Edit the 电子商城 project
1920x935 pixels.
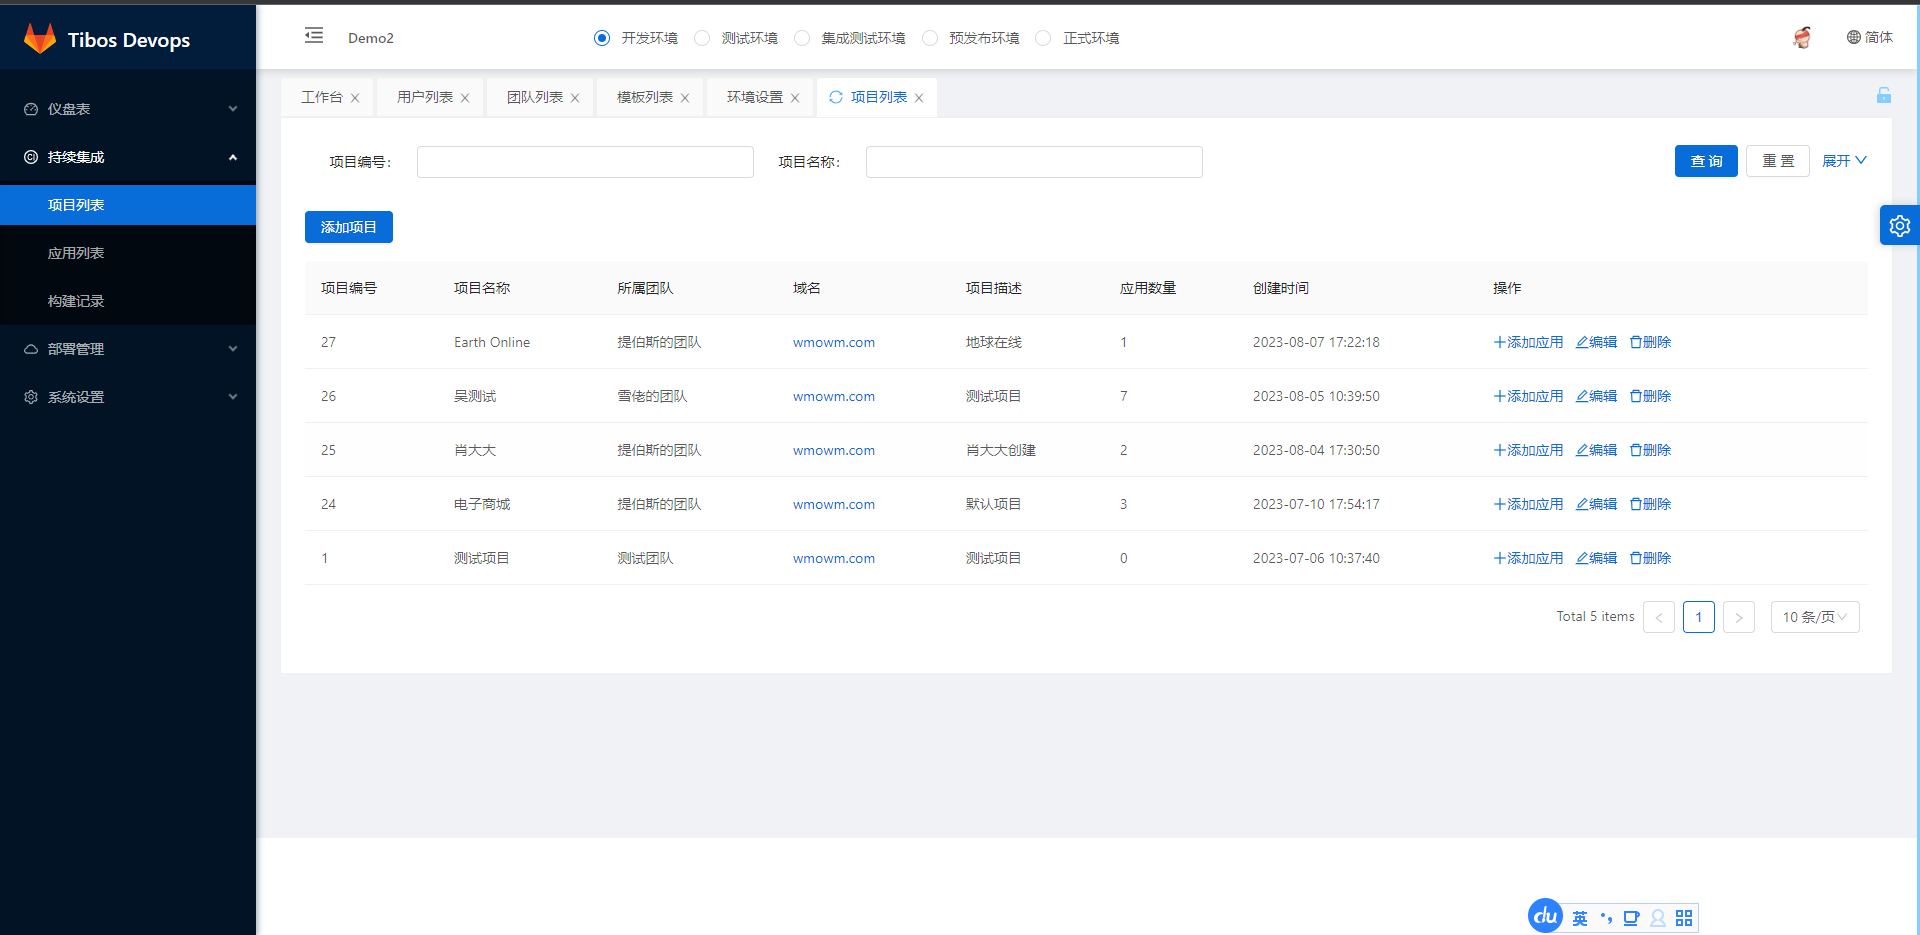click(1596, 504)
